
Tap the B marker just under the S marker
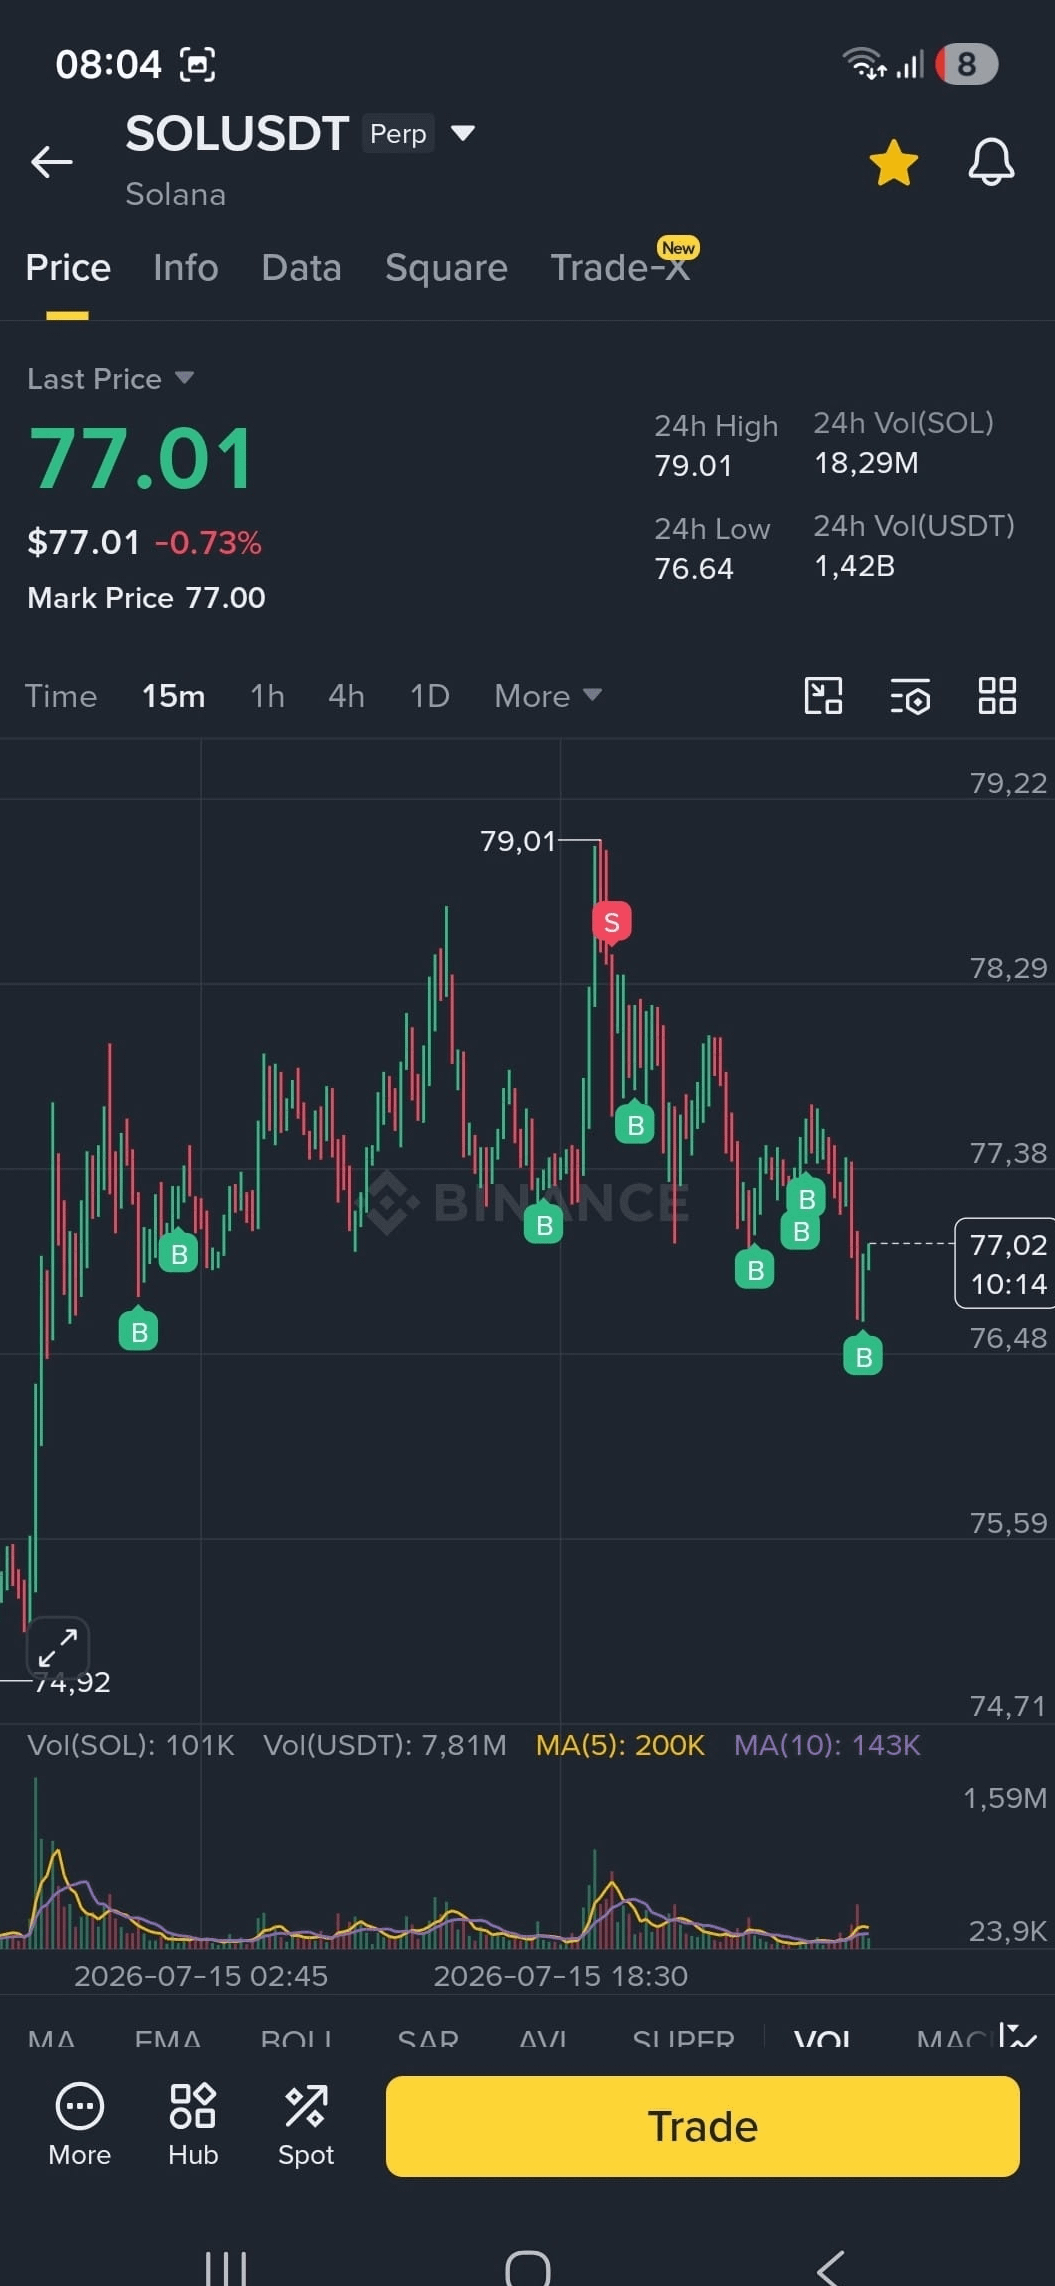(x=635, y=1124)
